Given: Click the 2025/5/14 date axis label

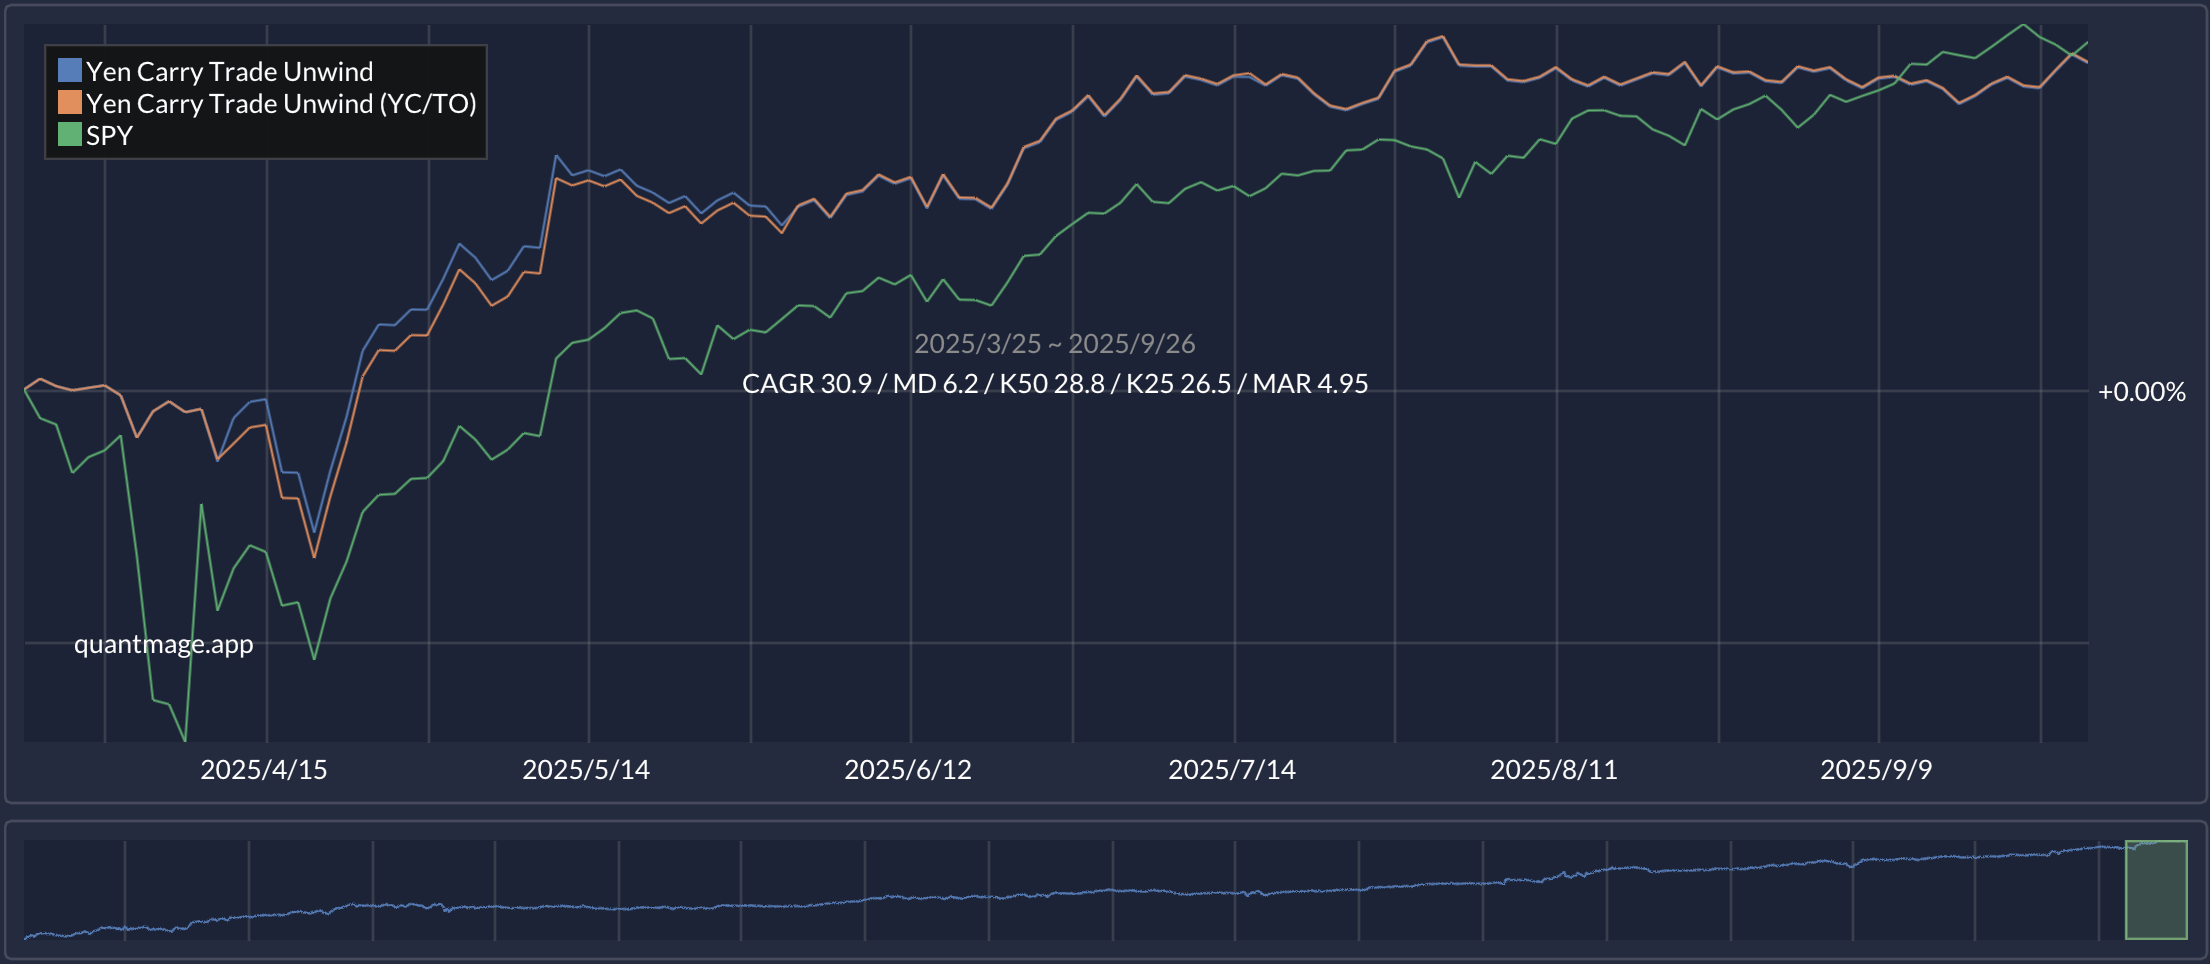Looking at the screenshot, I should pyautogui.click(x=586, y=769).
